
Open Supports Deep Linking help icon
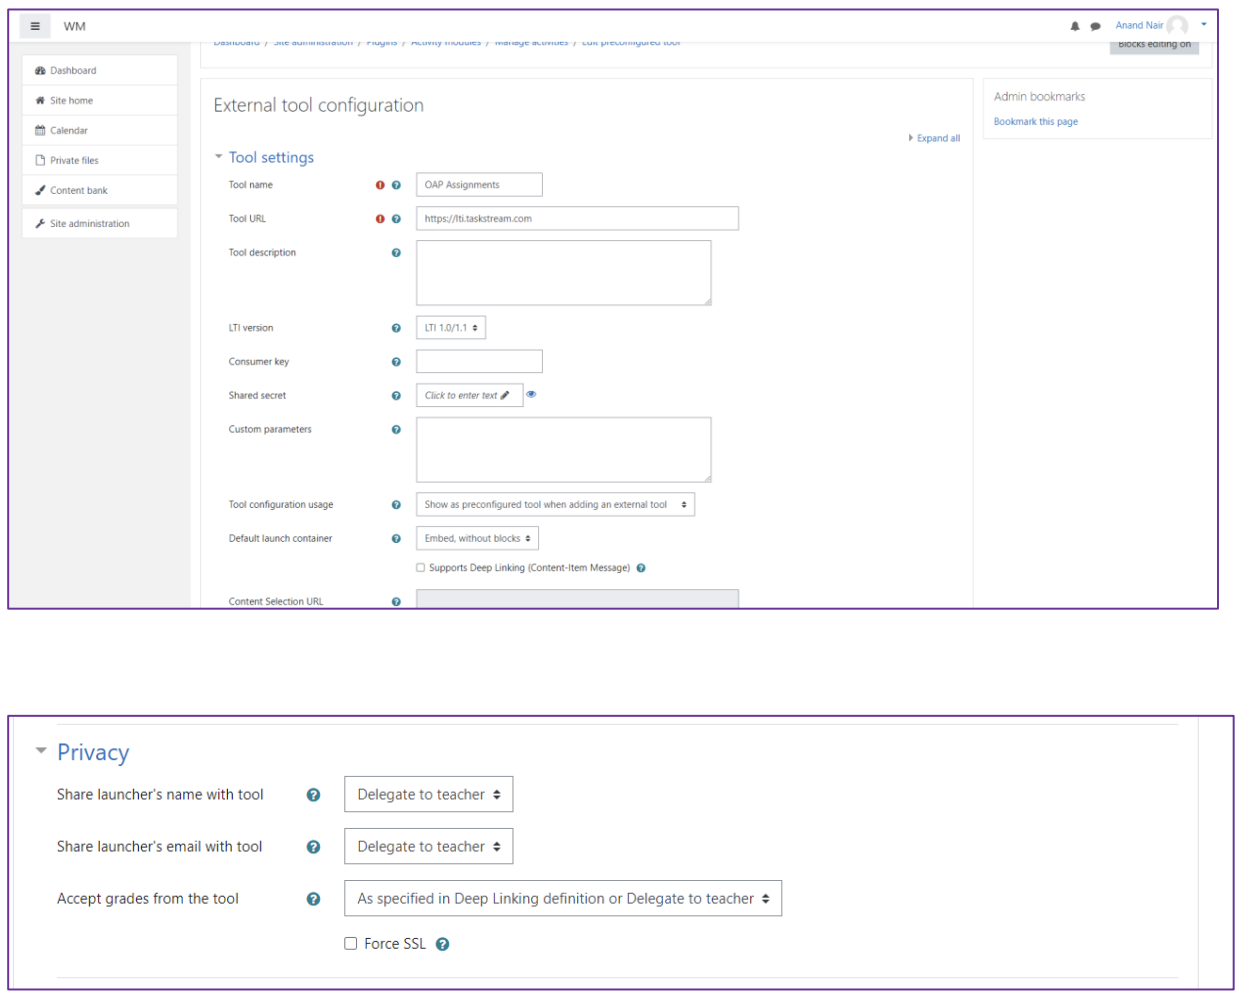641,568
